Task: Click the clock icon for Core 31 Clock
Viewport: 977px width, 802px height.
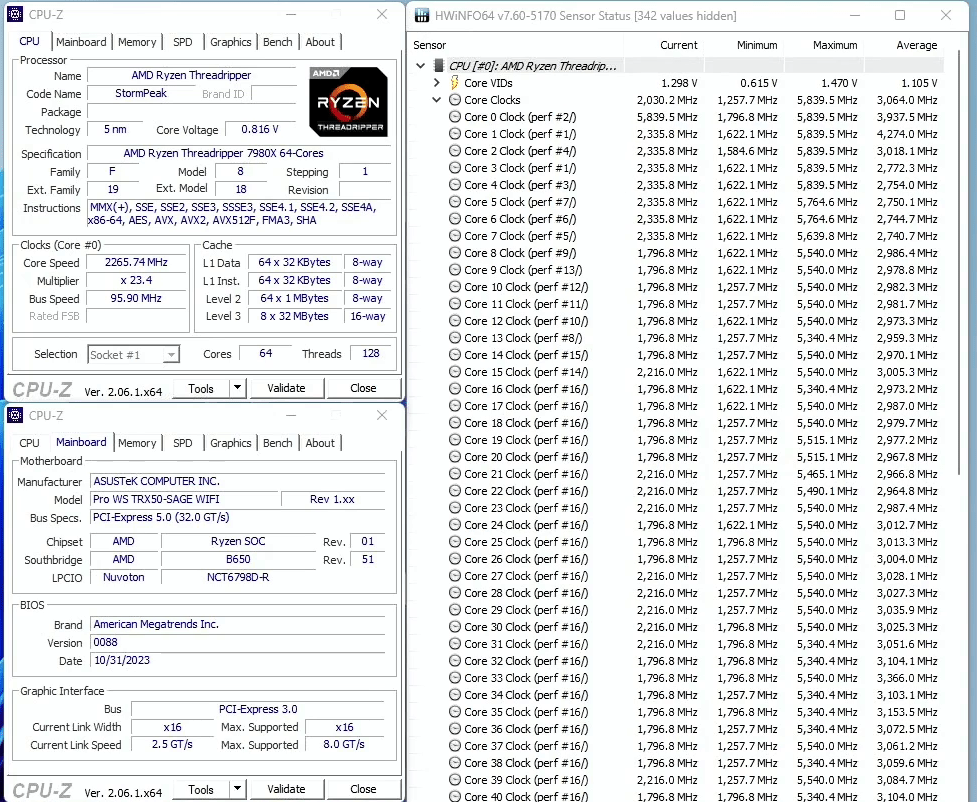Action: (455, 644)
